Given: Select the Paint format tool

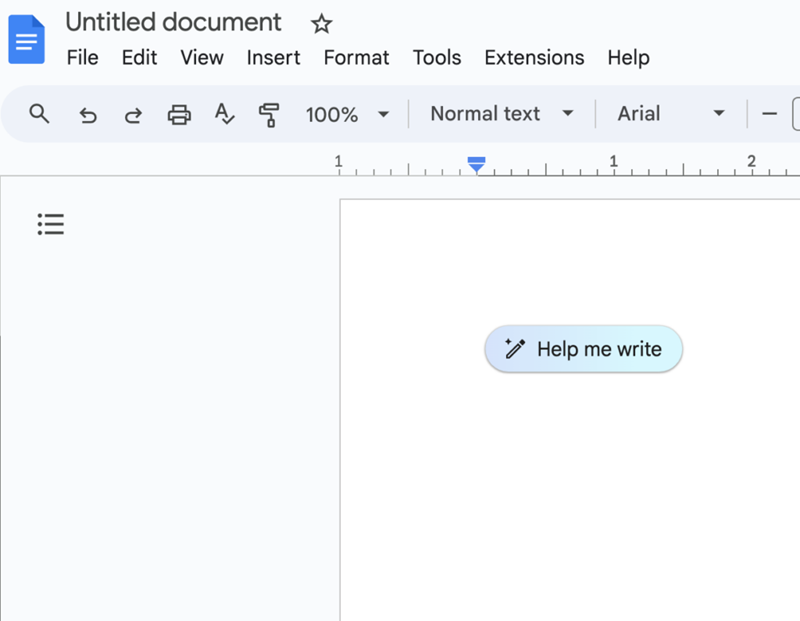Looking at the screenshot, I should pos(268,114).
